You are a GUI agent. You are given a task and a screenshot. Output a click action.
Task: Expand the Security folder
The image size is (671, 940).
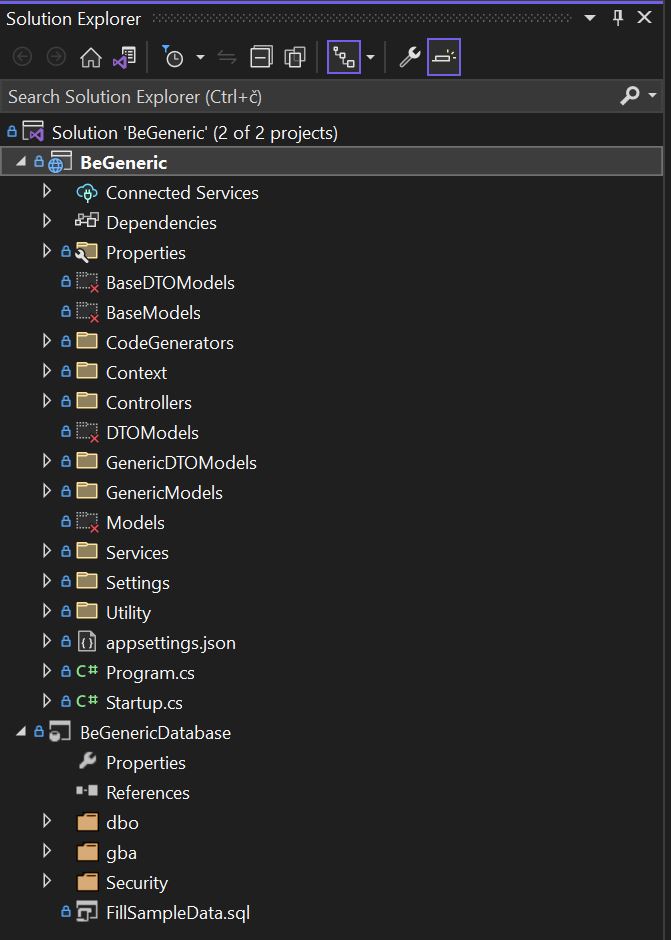click(47, 881)
